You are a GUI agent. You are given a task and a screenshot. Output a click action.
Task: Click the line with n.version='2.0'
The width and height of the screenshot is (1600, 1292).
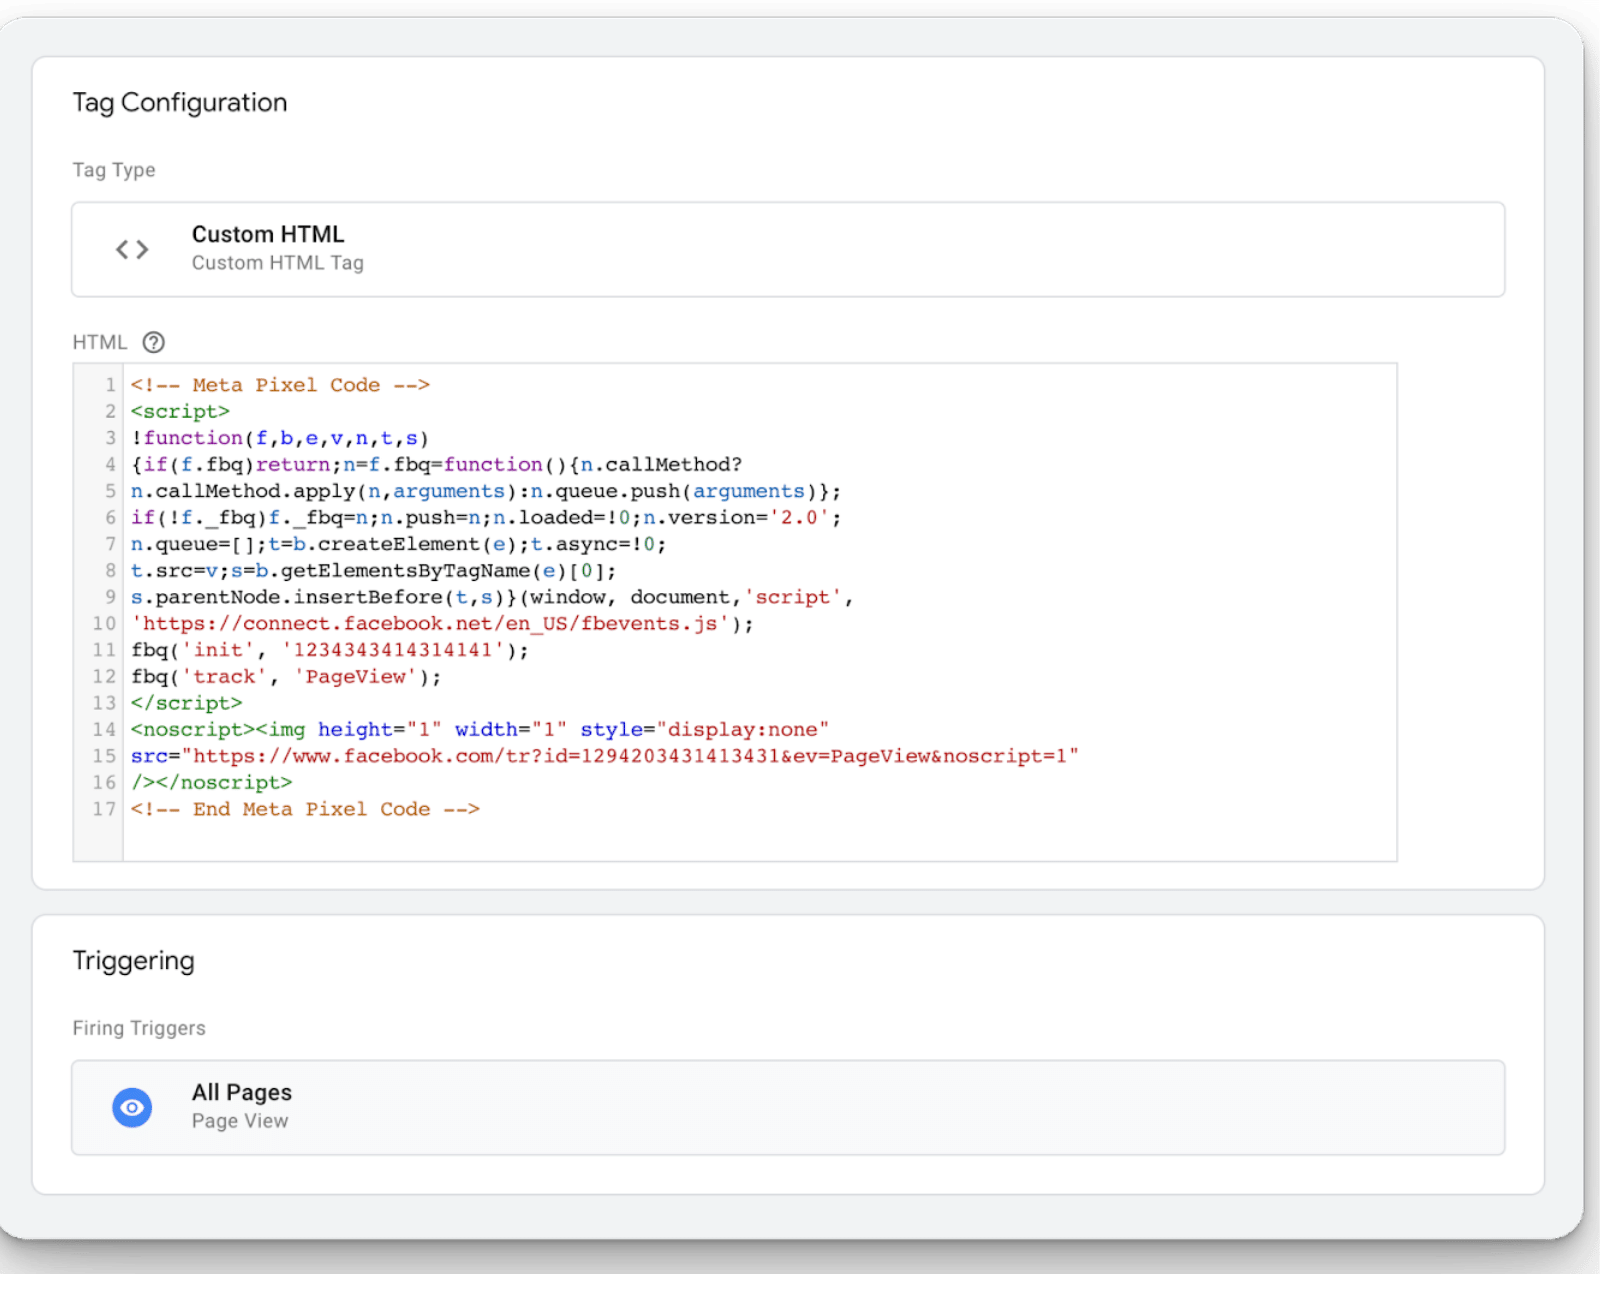(486, 518)
